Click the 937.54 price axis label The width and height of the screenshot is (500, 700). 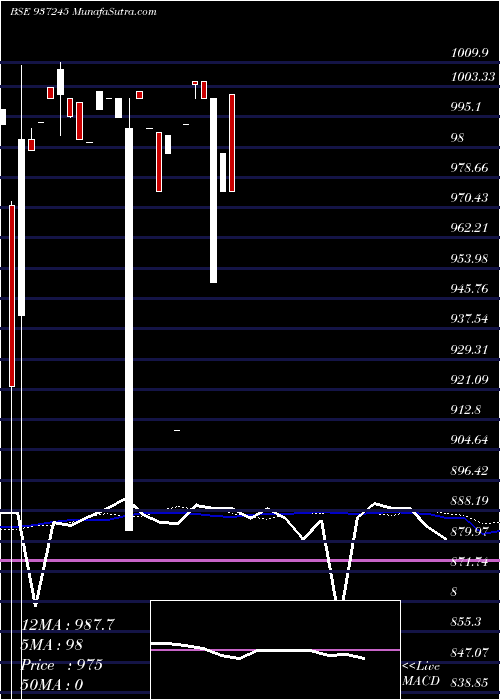(x=470, y=319)
